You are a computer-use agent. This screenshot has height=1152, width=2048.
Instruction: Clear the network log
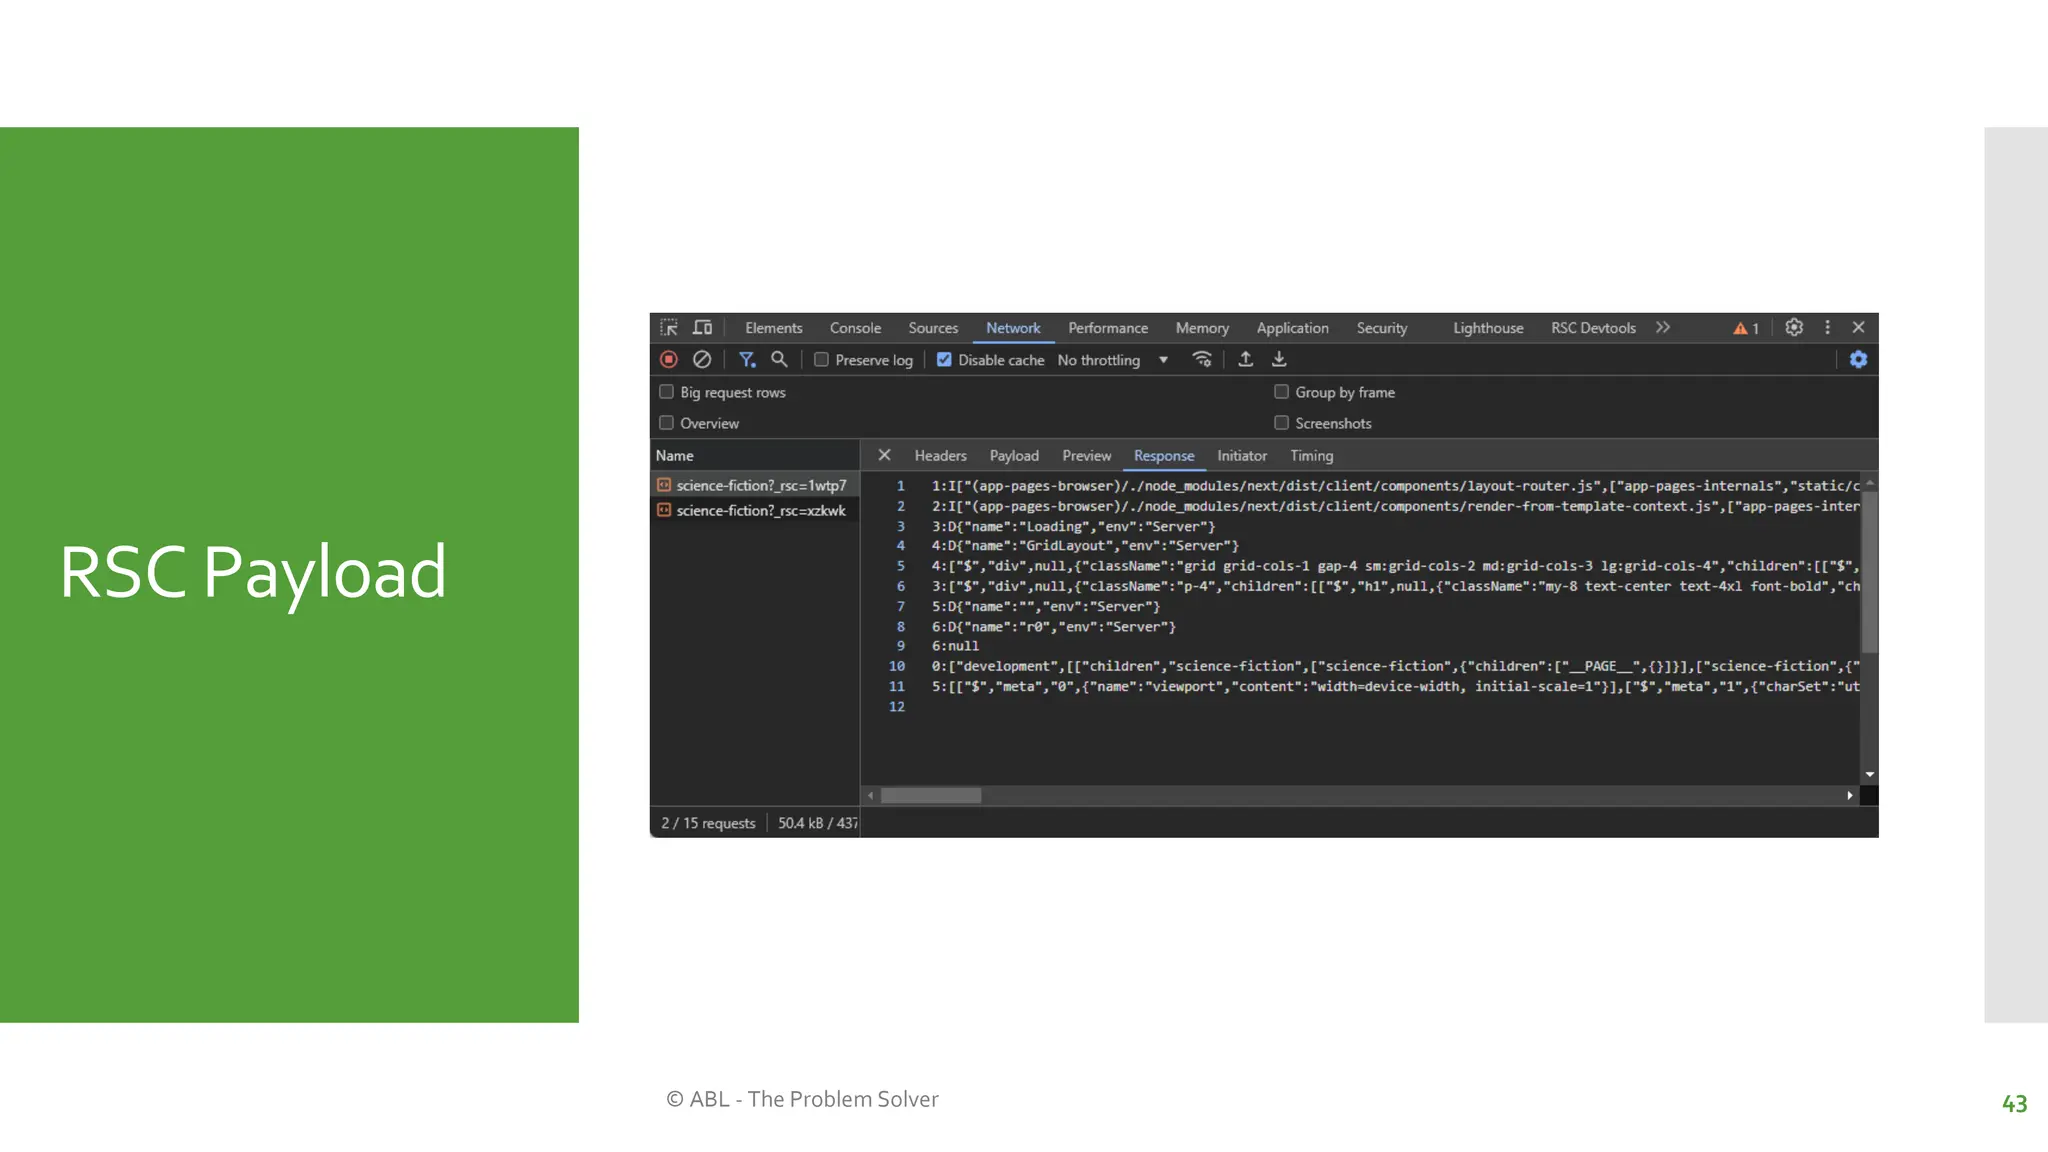click(x=702, y=360)
